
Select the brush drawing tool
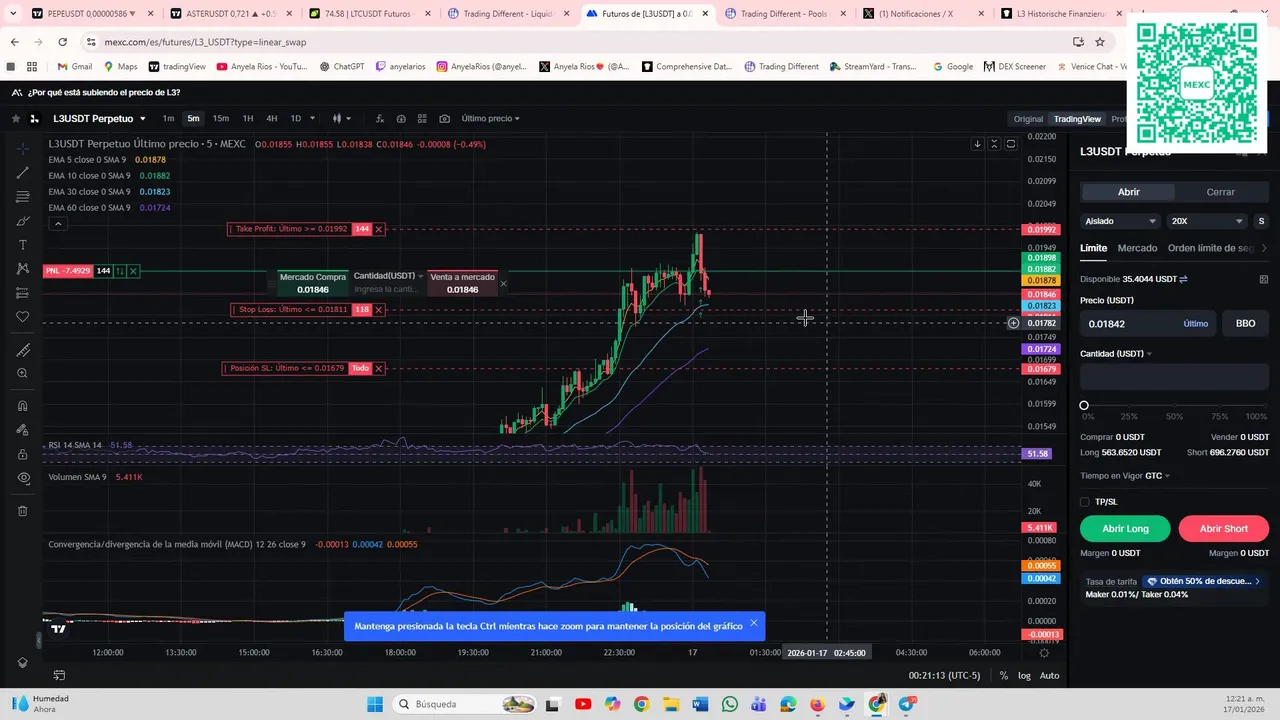[x=23, y=221]
